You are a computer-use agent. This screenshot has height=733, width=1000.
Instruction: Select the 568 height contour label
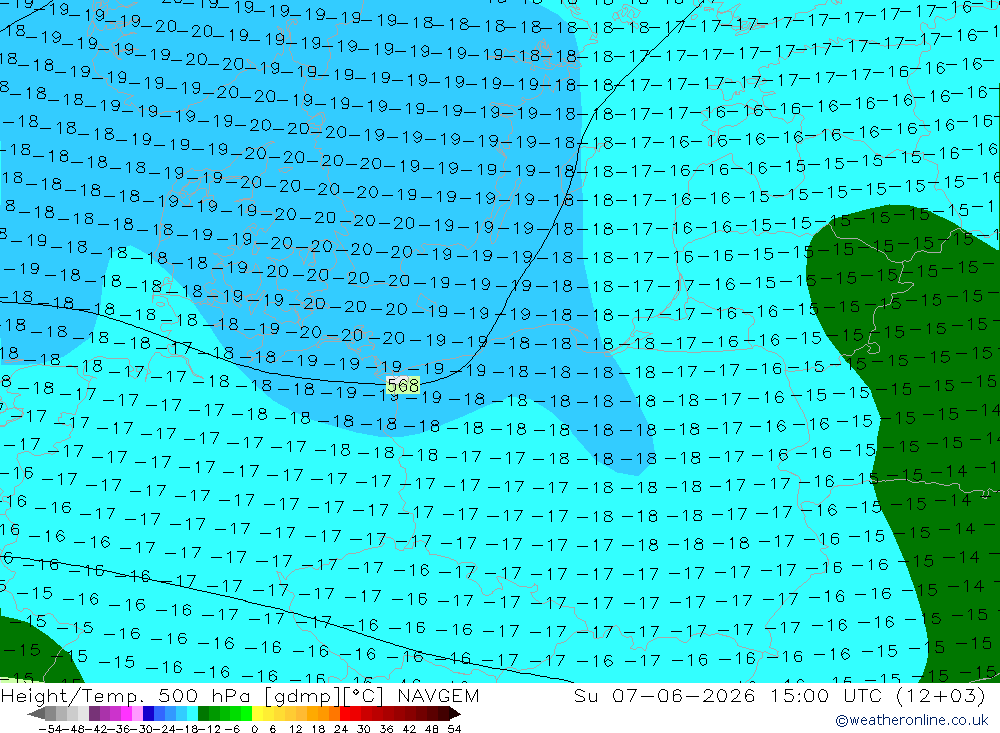403,385
